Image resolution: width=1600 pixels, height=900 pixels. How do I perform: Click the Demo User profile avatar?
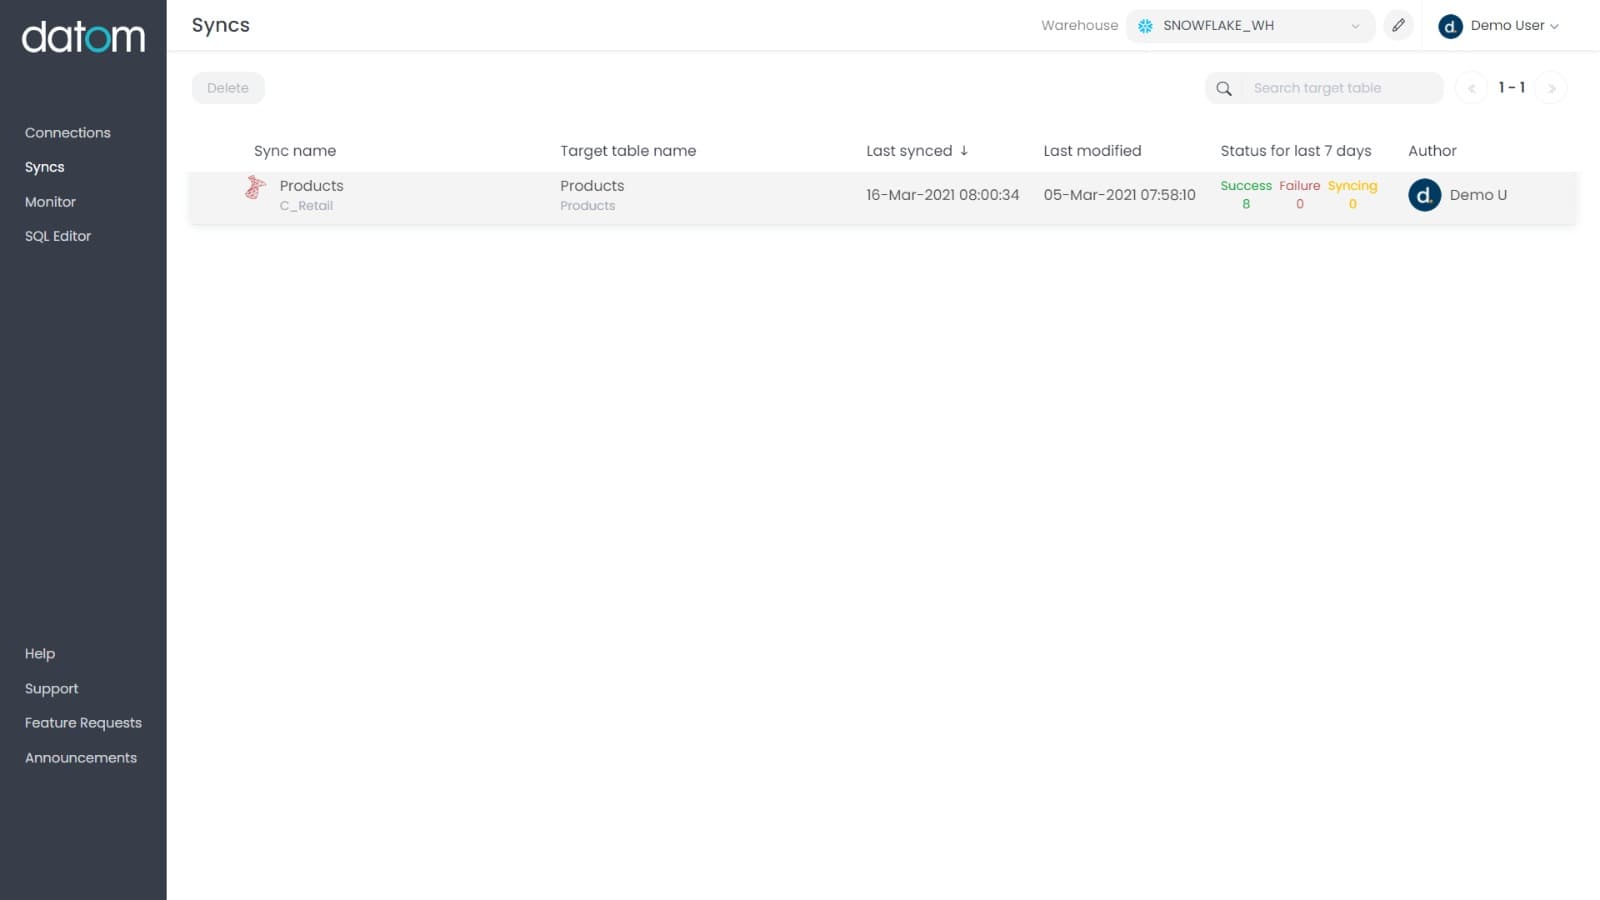click(1450, 26)
